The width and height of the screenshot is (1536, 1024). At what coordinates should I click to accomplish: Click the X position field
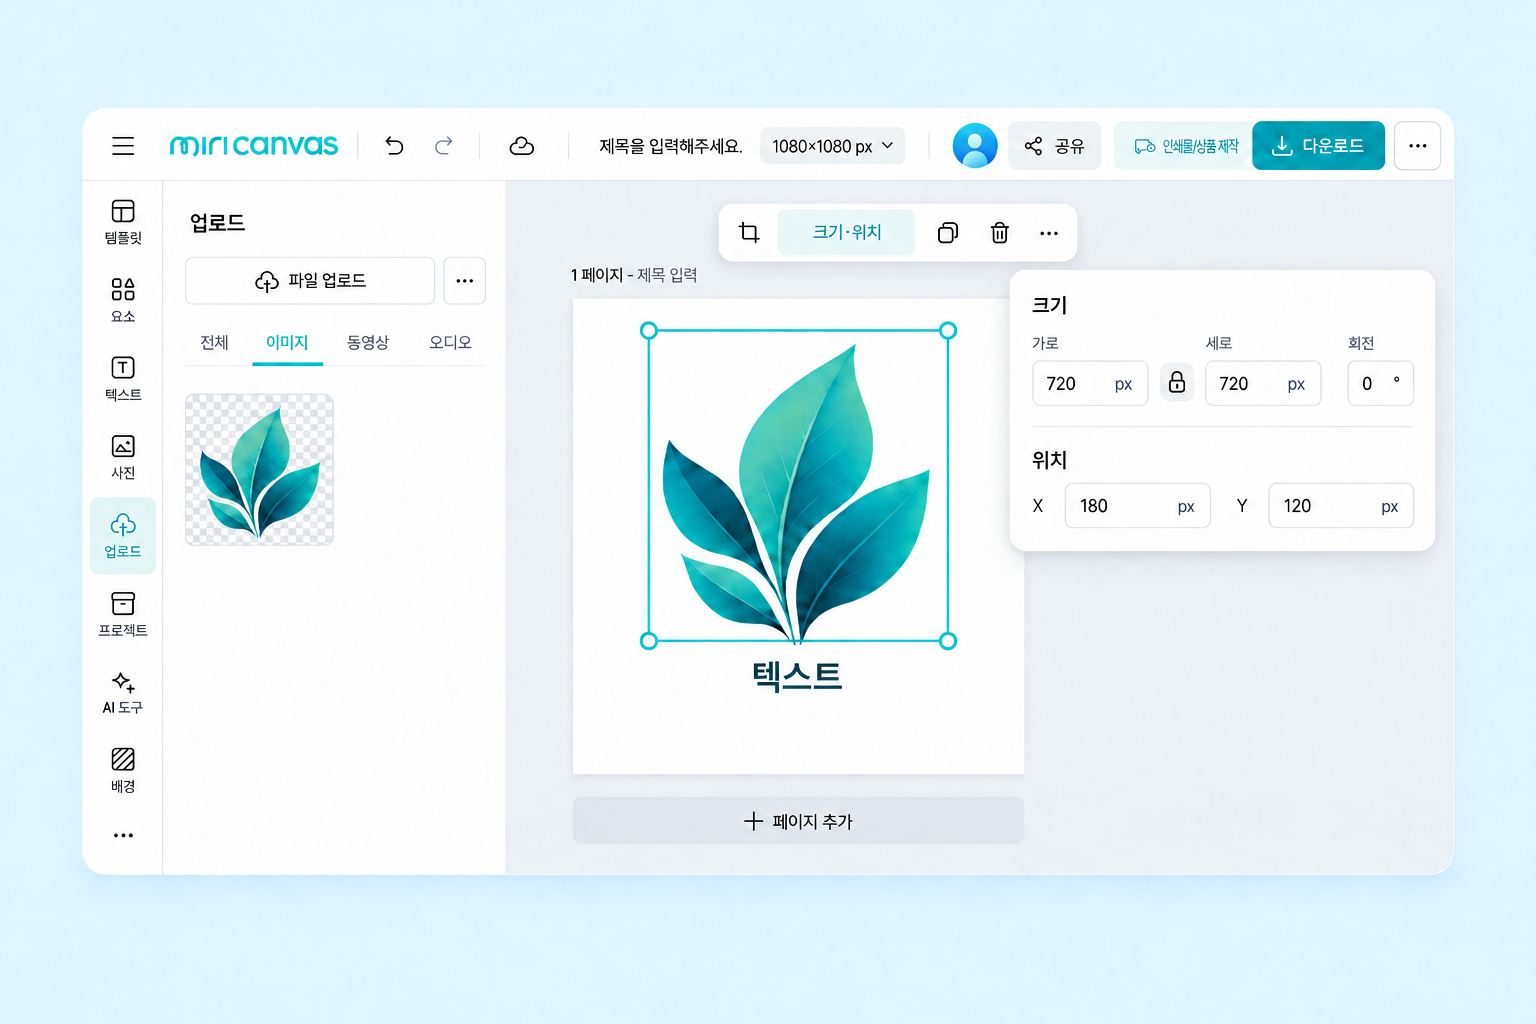pyautogui.click(x=1137, y=506)
